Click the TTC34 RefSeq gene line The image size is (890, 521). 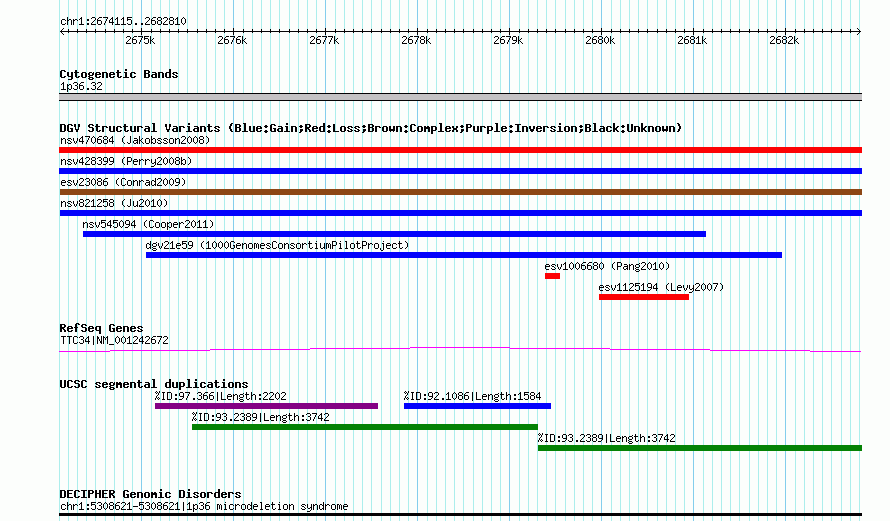[460, 350]
